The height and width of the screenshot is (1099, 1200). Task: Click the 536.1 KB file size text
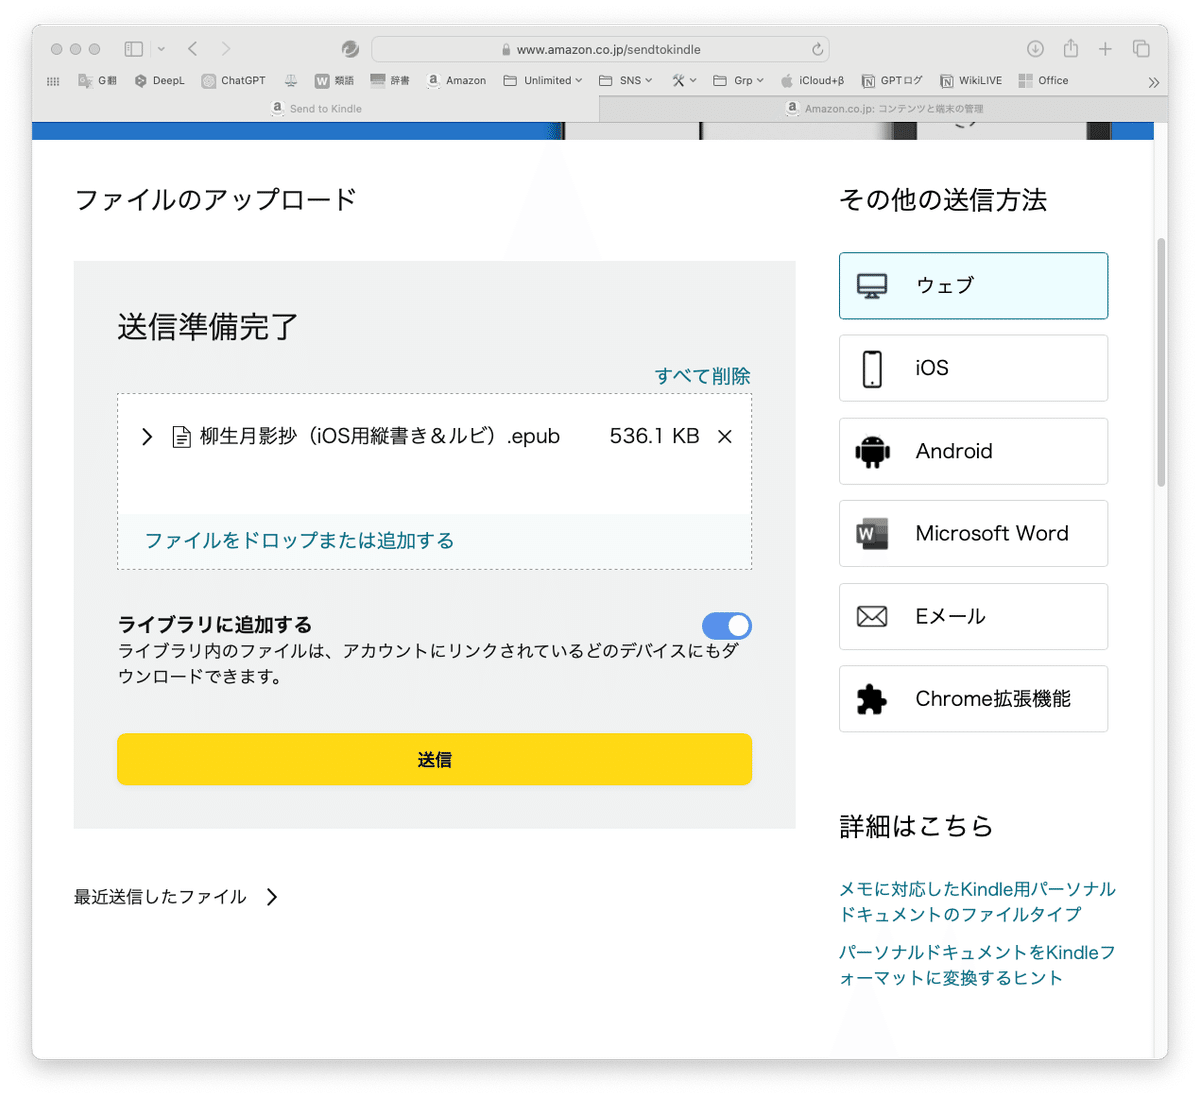(x=654, y=436)
